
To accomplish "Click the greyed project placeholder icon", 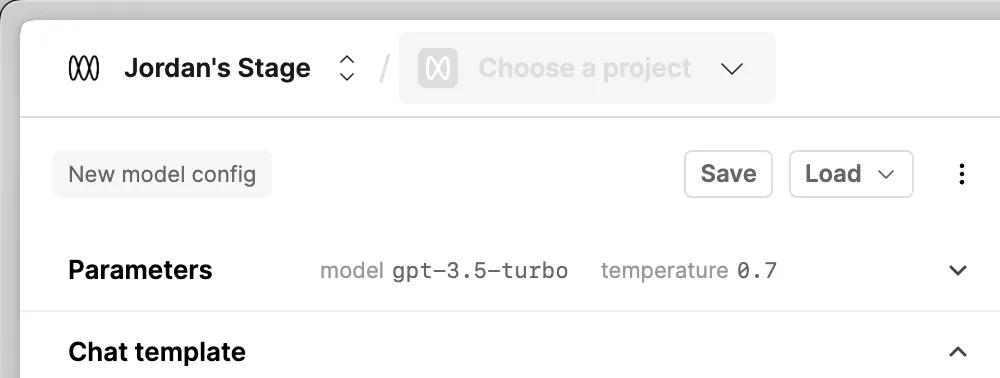I will coord(438,68).
